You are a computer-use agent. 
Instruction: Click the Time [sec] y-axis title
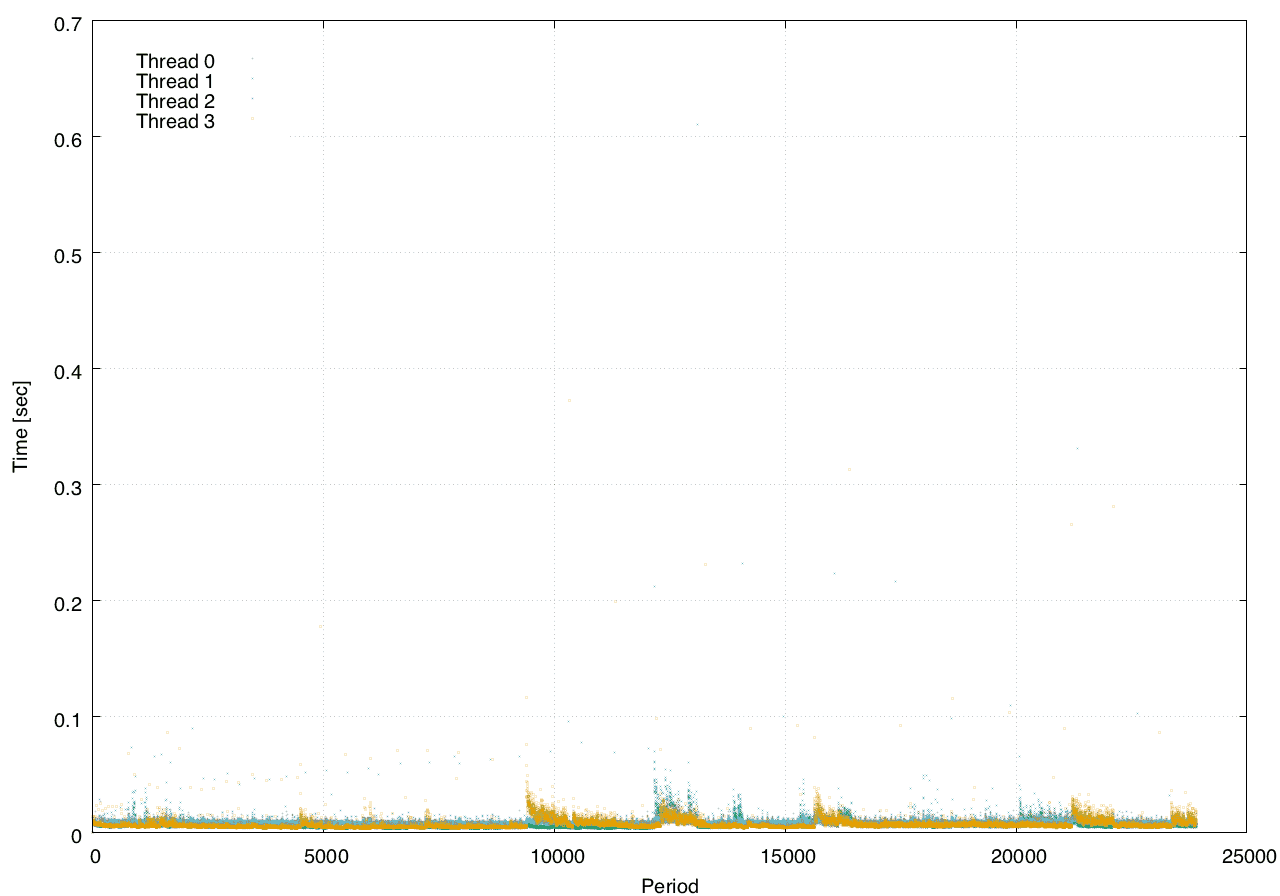(20, 426)
